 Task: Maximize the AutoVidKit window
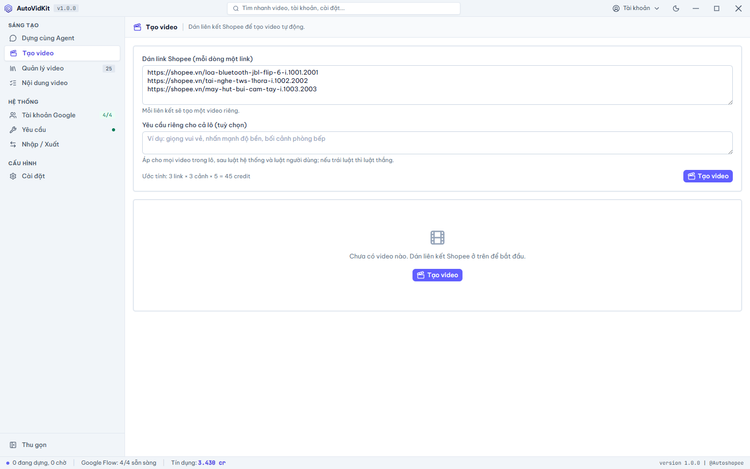(x=717, y=8)
